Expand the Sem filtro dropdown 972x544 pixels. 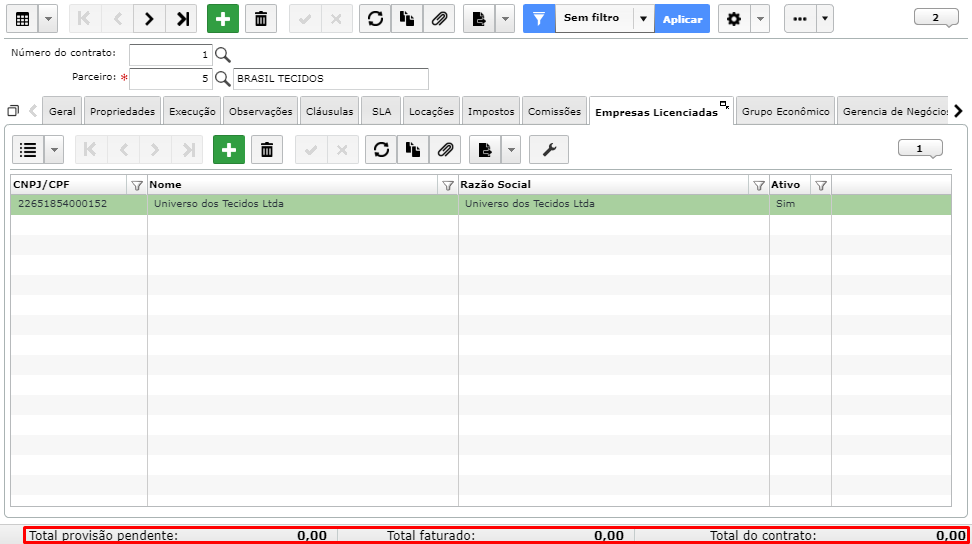[x=643, y=19]
